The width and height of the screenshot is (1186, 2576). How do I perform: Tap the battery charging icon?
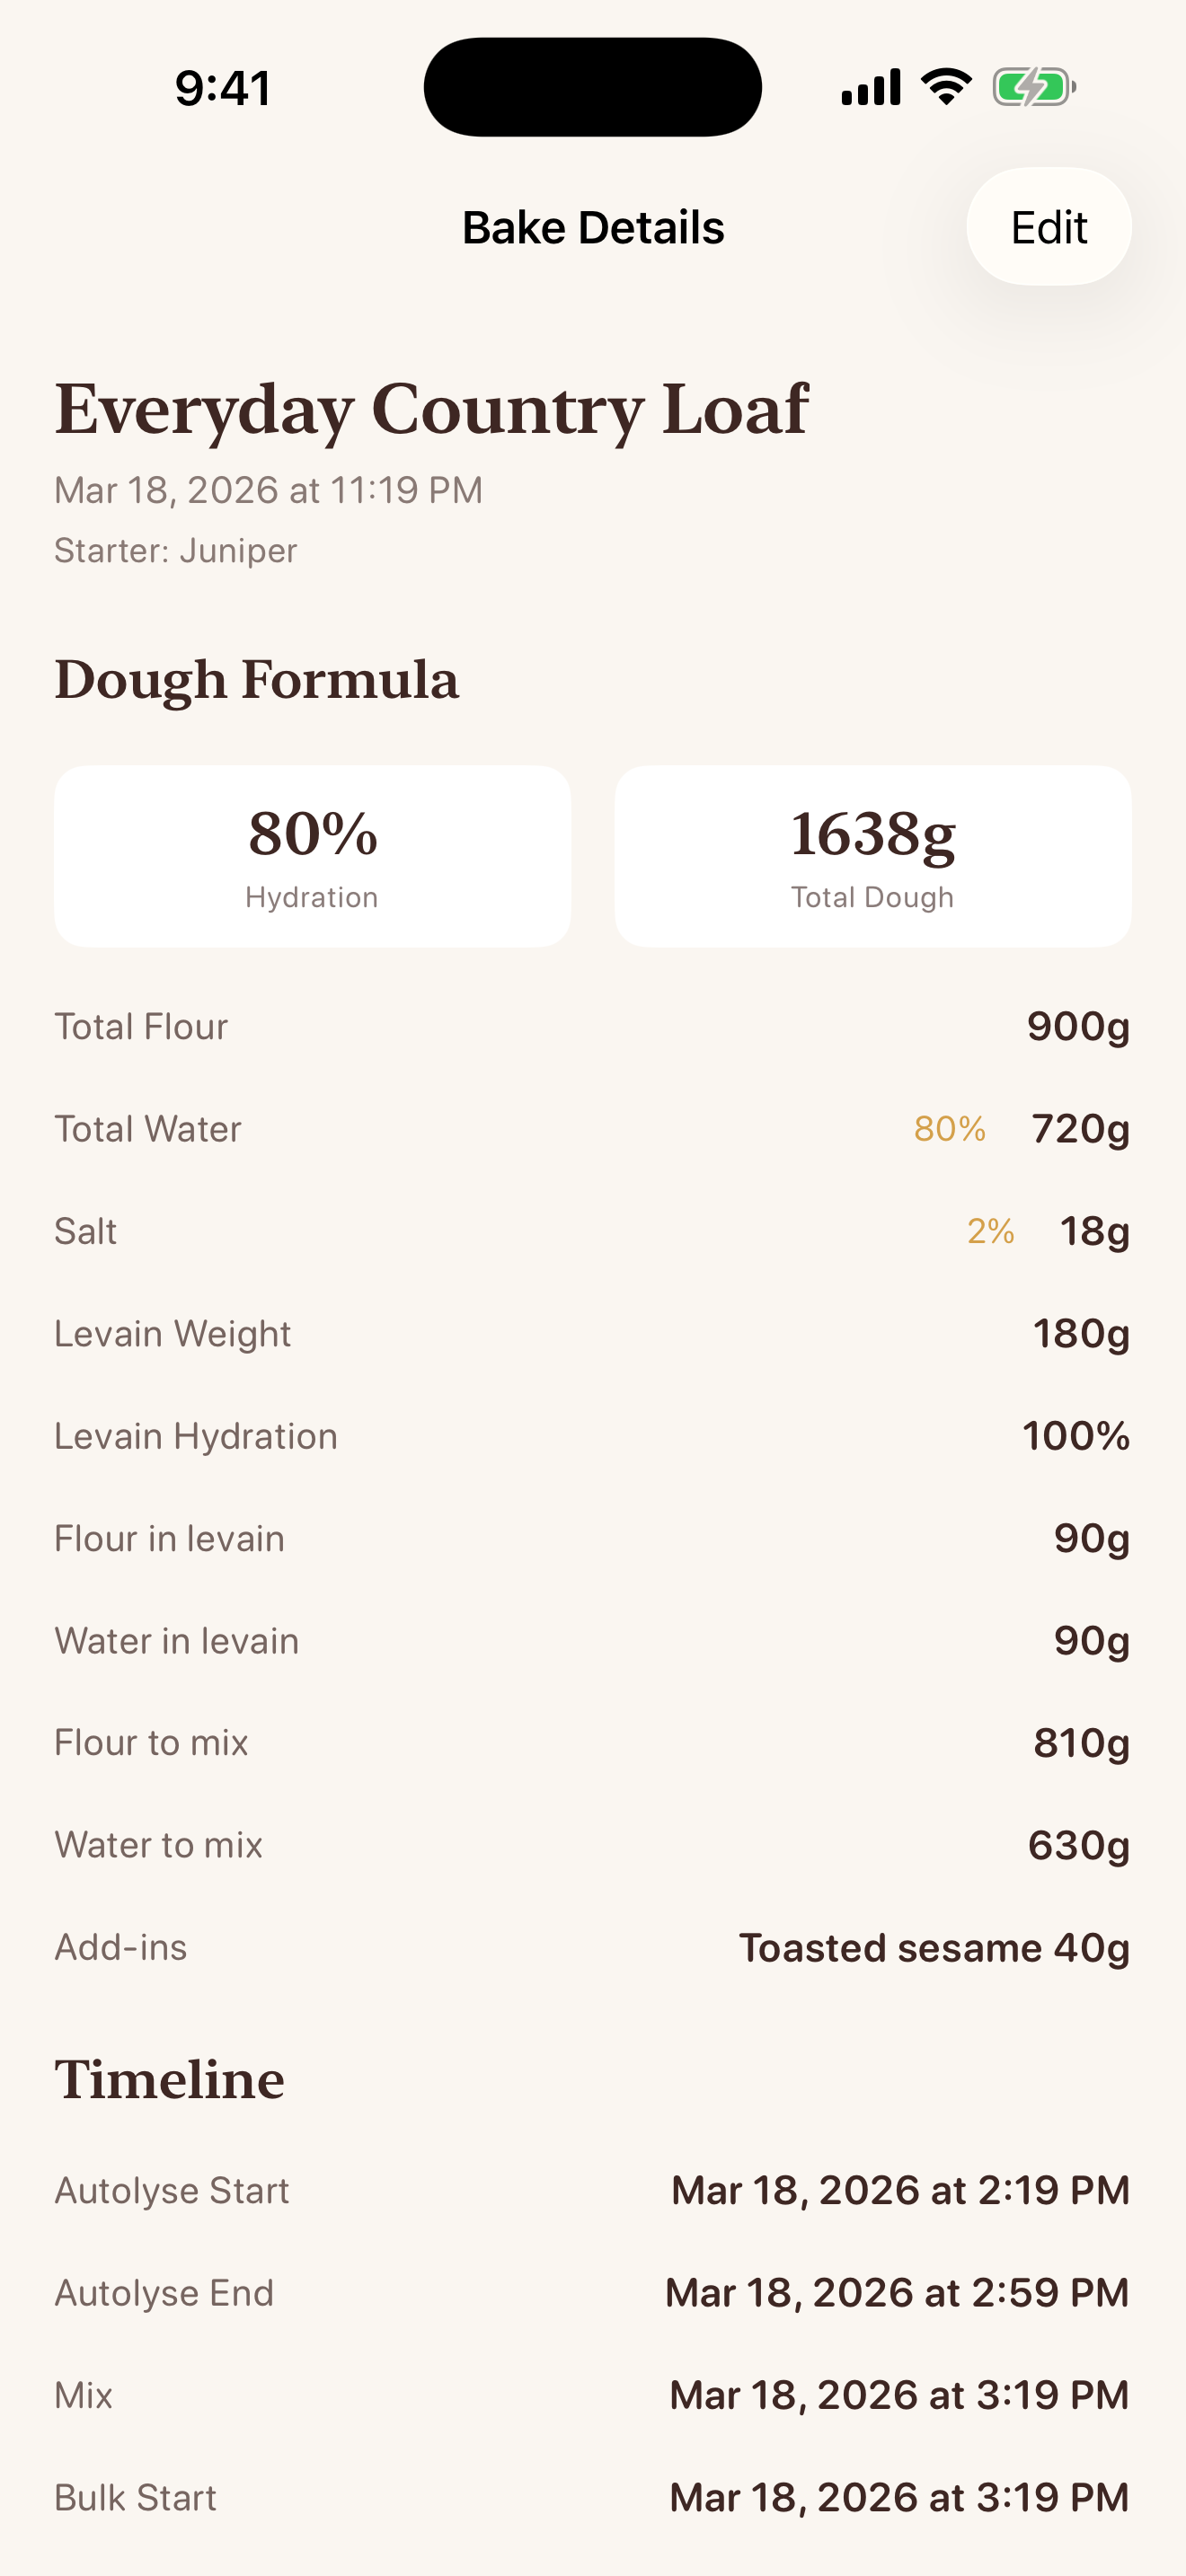coord(1033,87)
